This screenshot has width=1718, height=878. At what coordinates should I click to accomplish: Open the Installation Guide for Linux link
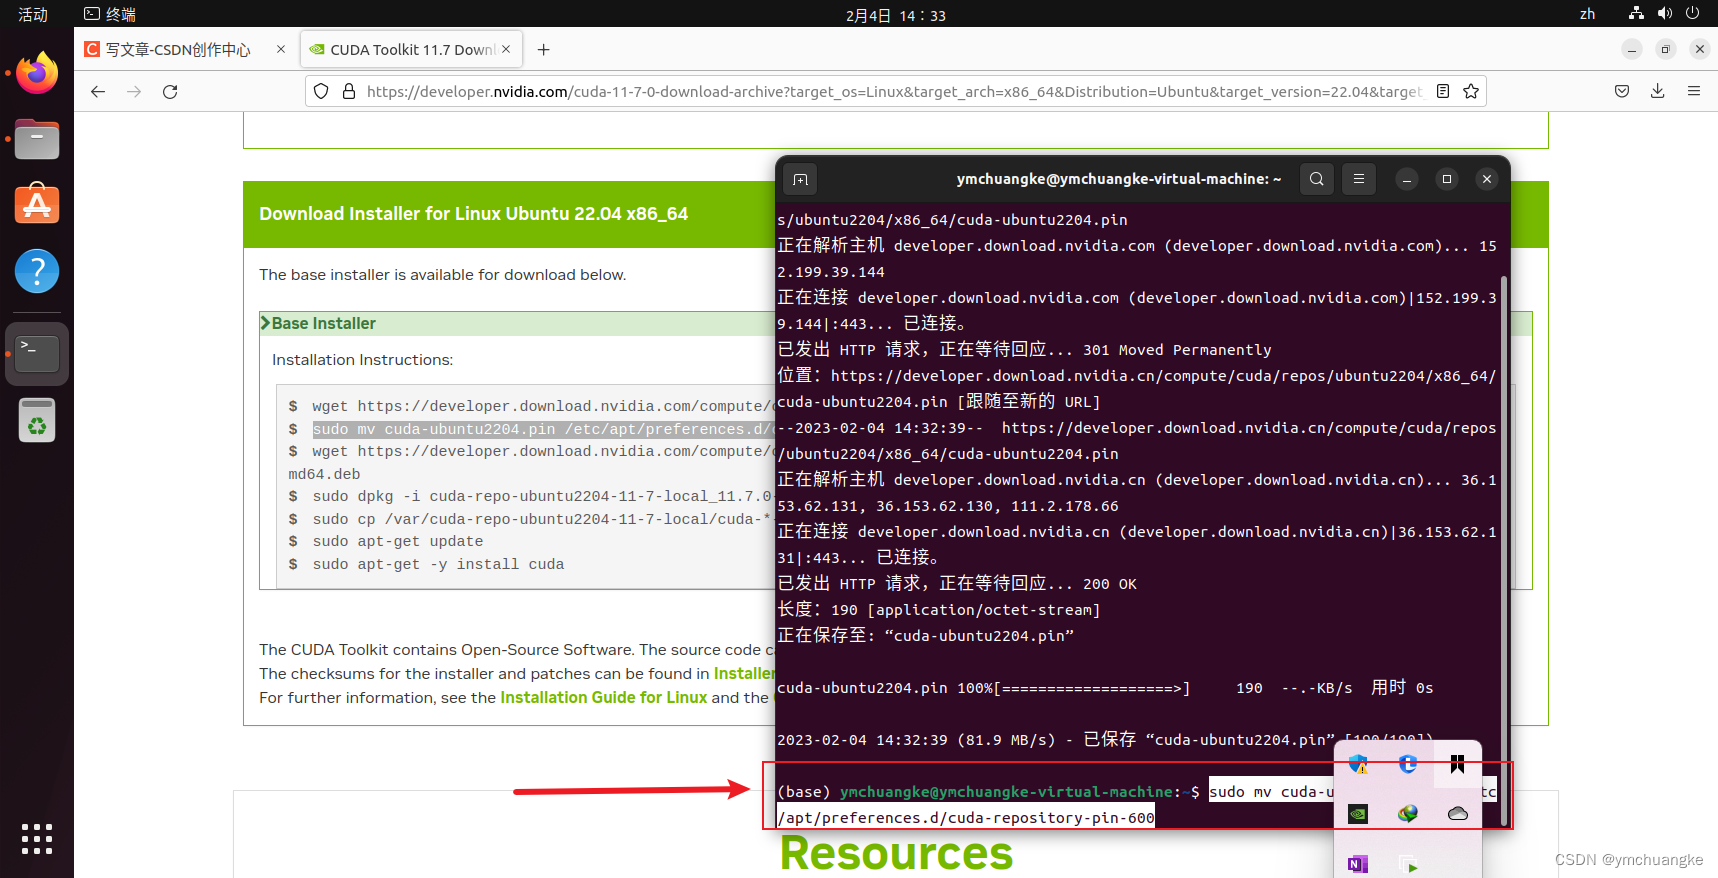click(x=604, y=697)
